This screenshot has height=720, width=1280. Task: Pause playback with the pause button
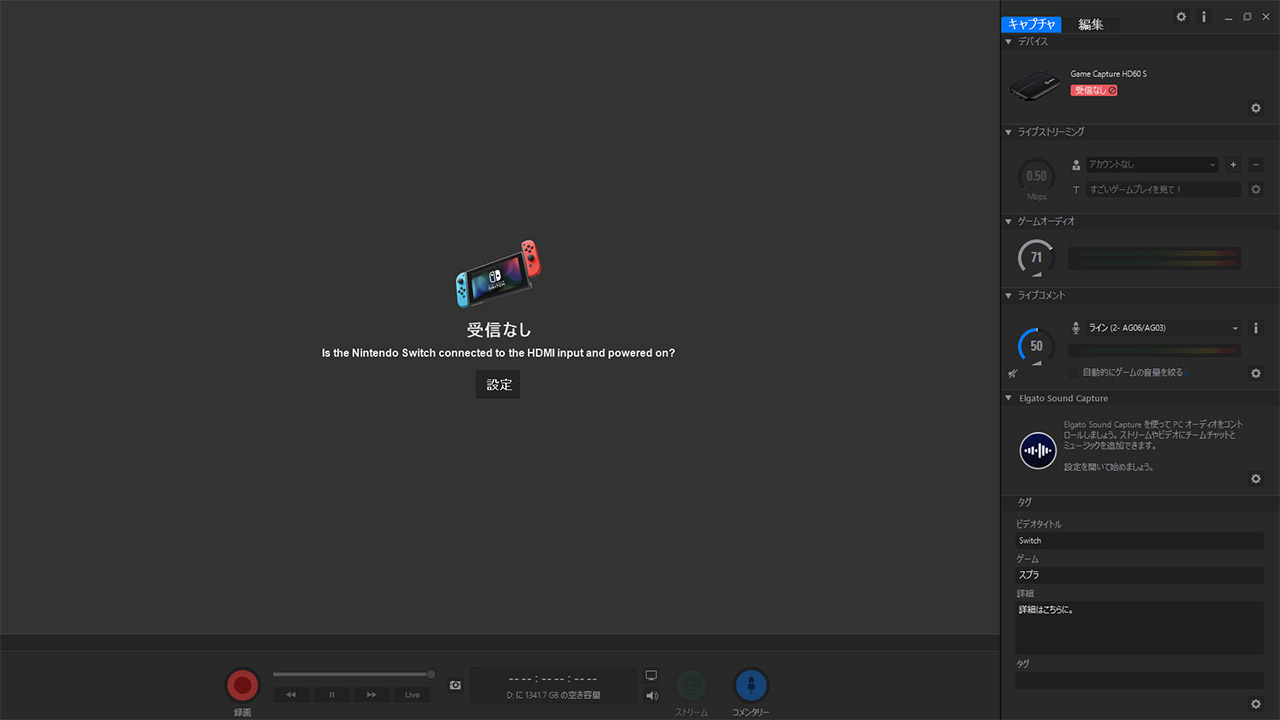(x=332, y=694)
